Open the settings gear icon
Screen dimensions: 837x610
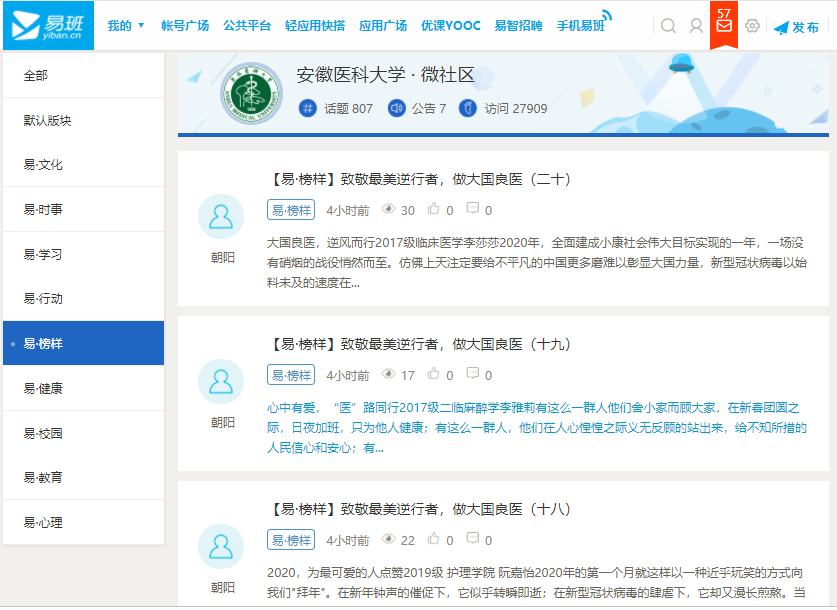pos(752,26)
